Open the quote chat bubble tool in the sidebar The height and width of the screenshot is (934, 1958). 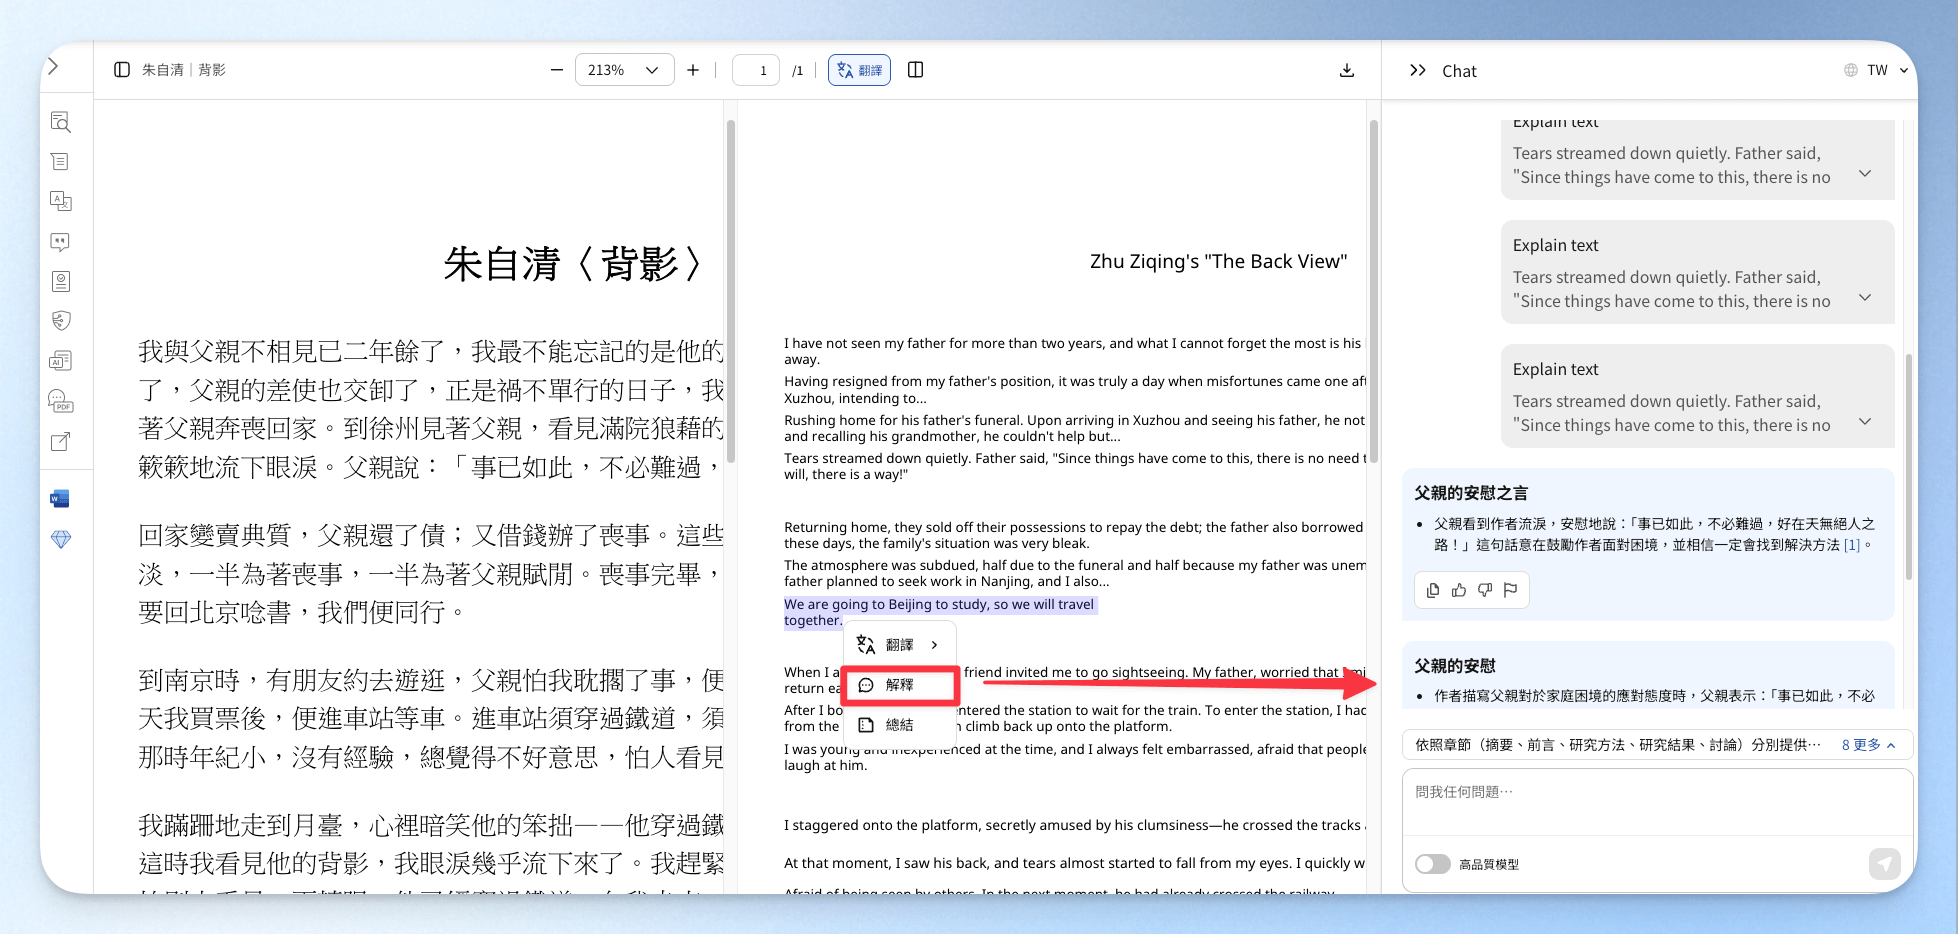(x=61, y=241)
